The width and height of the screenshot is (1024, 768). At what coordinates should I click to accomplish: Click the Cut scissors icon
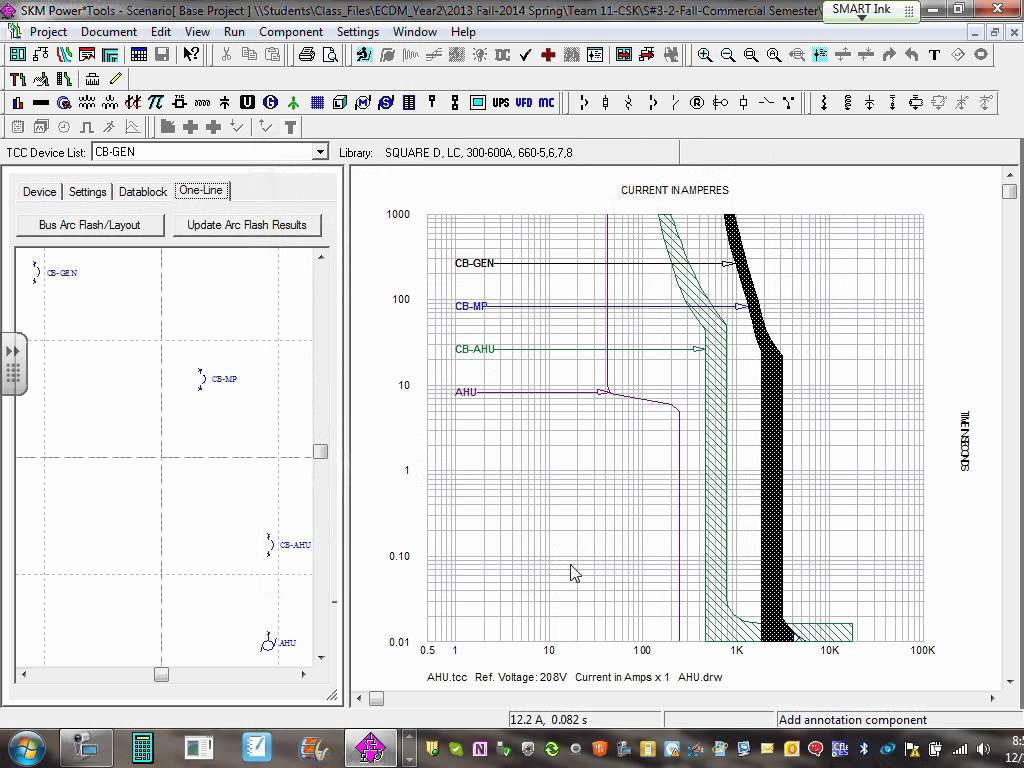coord(226,54)
